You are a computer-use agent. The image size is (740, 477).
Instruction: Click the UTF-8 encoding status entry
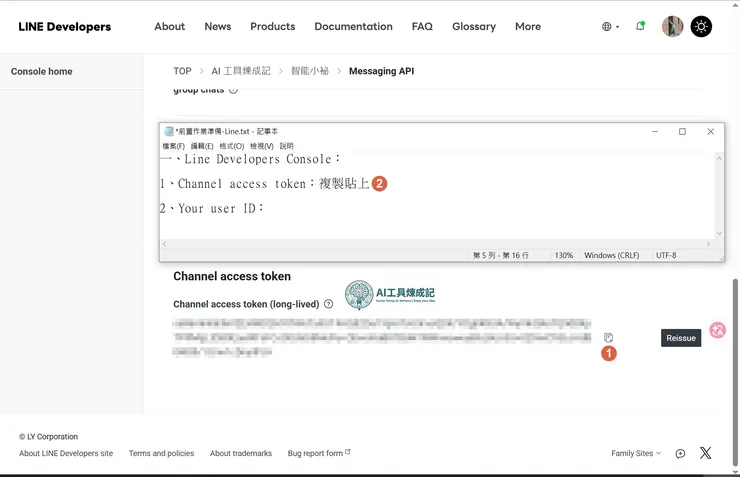point(666,255)
